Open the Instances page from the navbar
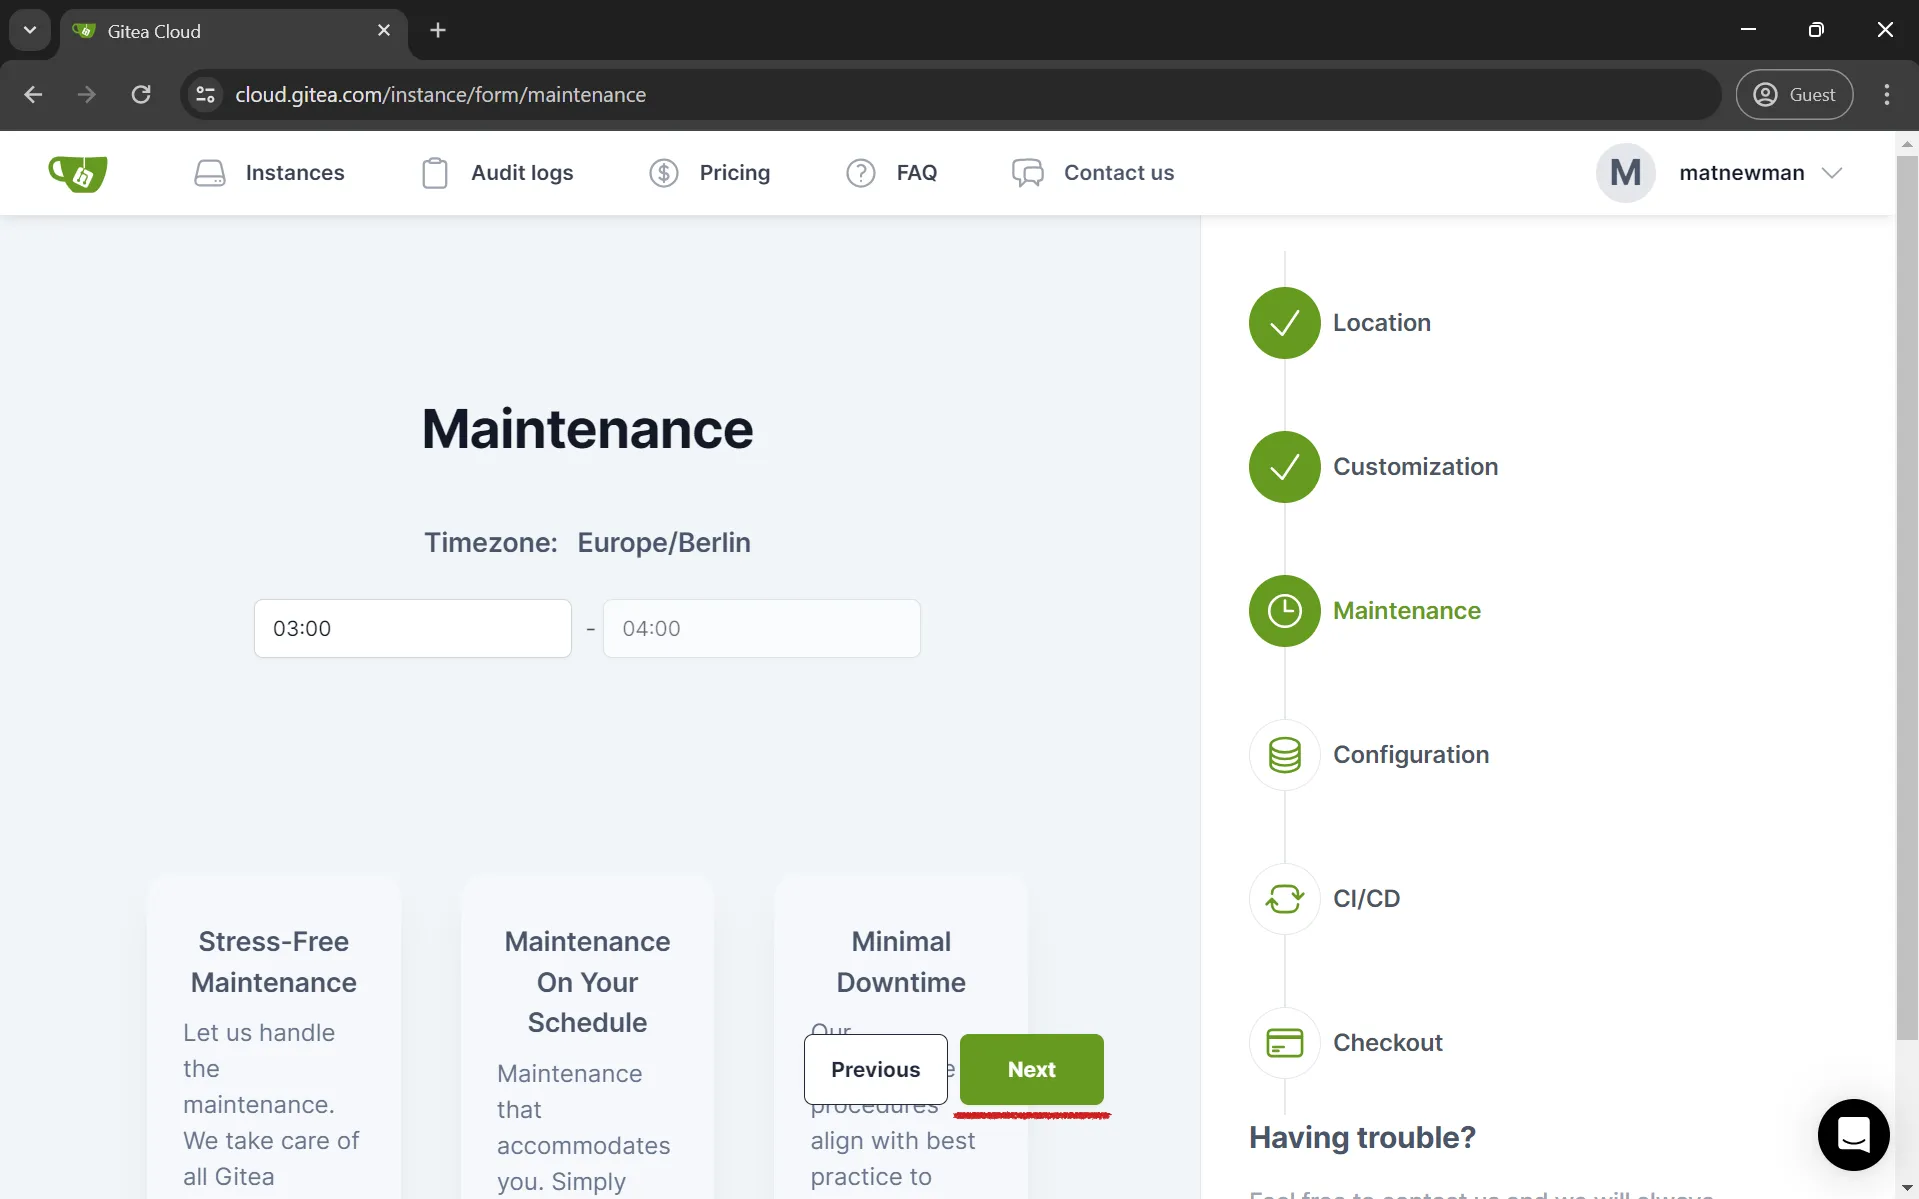This screenshot has width=1919, height=1199. point(270,172)
